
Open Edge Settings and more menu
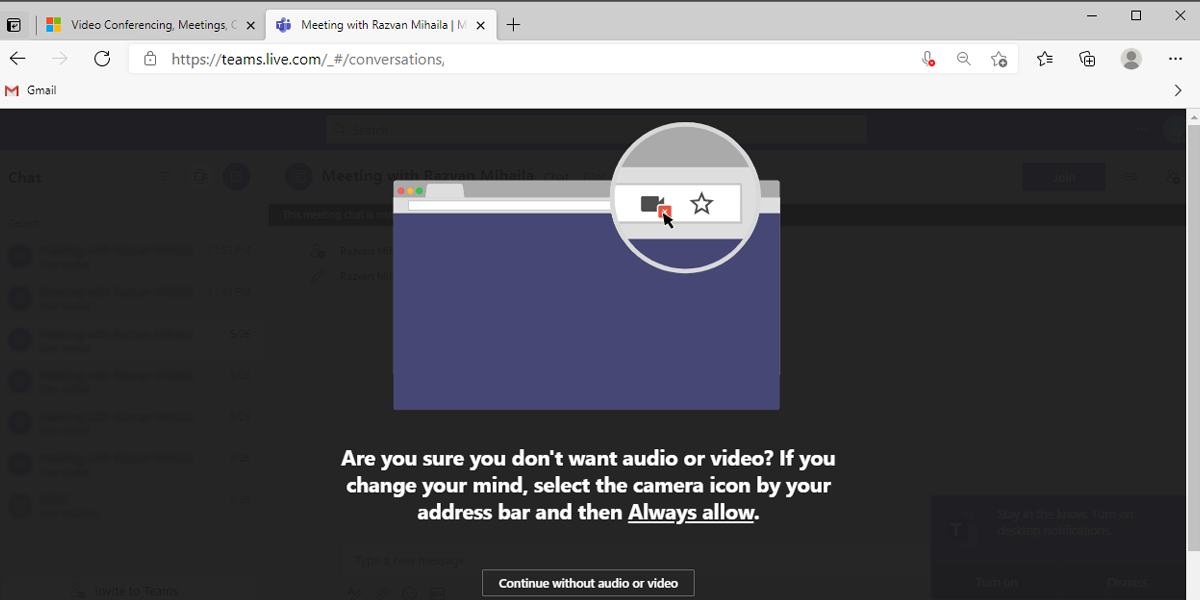[x=1175, y=59]
